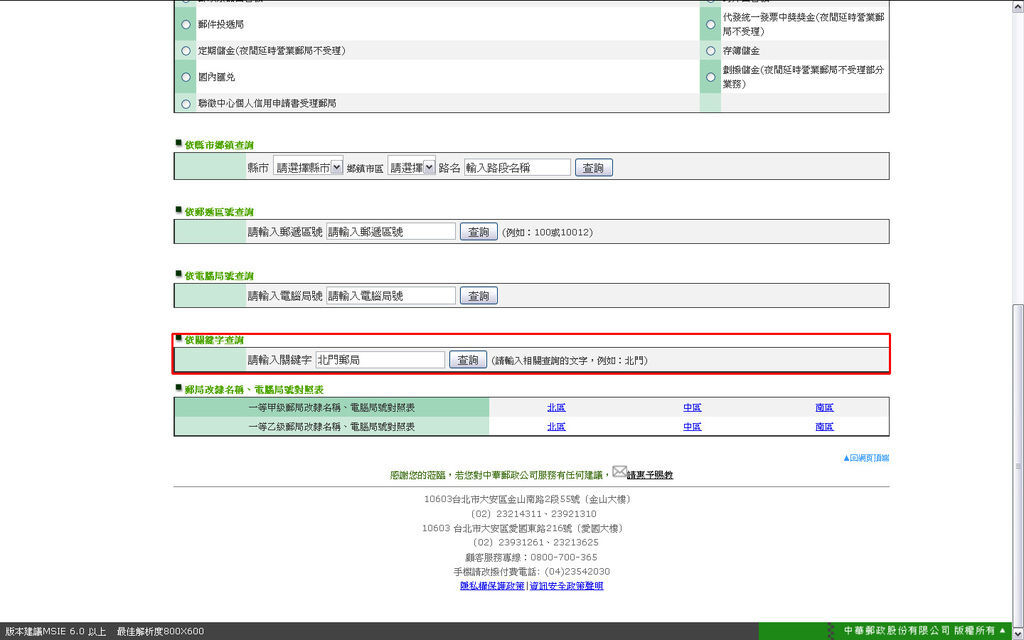Focus the 請輸入電腦局號 field
Image resolution: width=1024 pixels, height=640 pixels.
pos(391,295)
